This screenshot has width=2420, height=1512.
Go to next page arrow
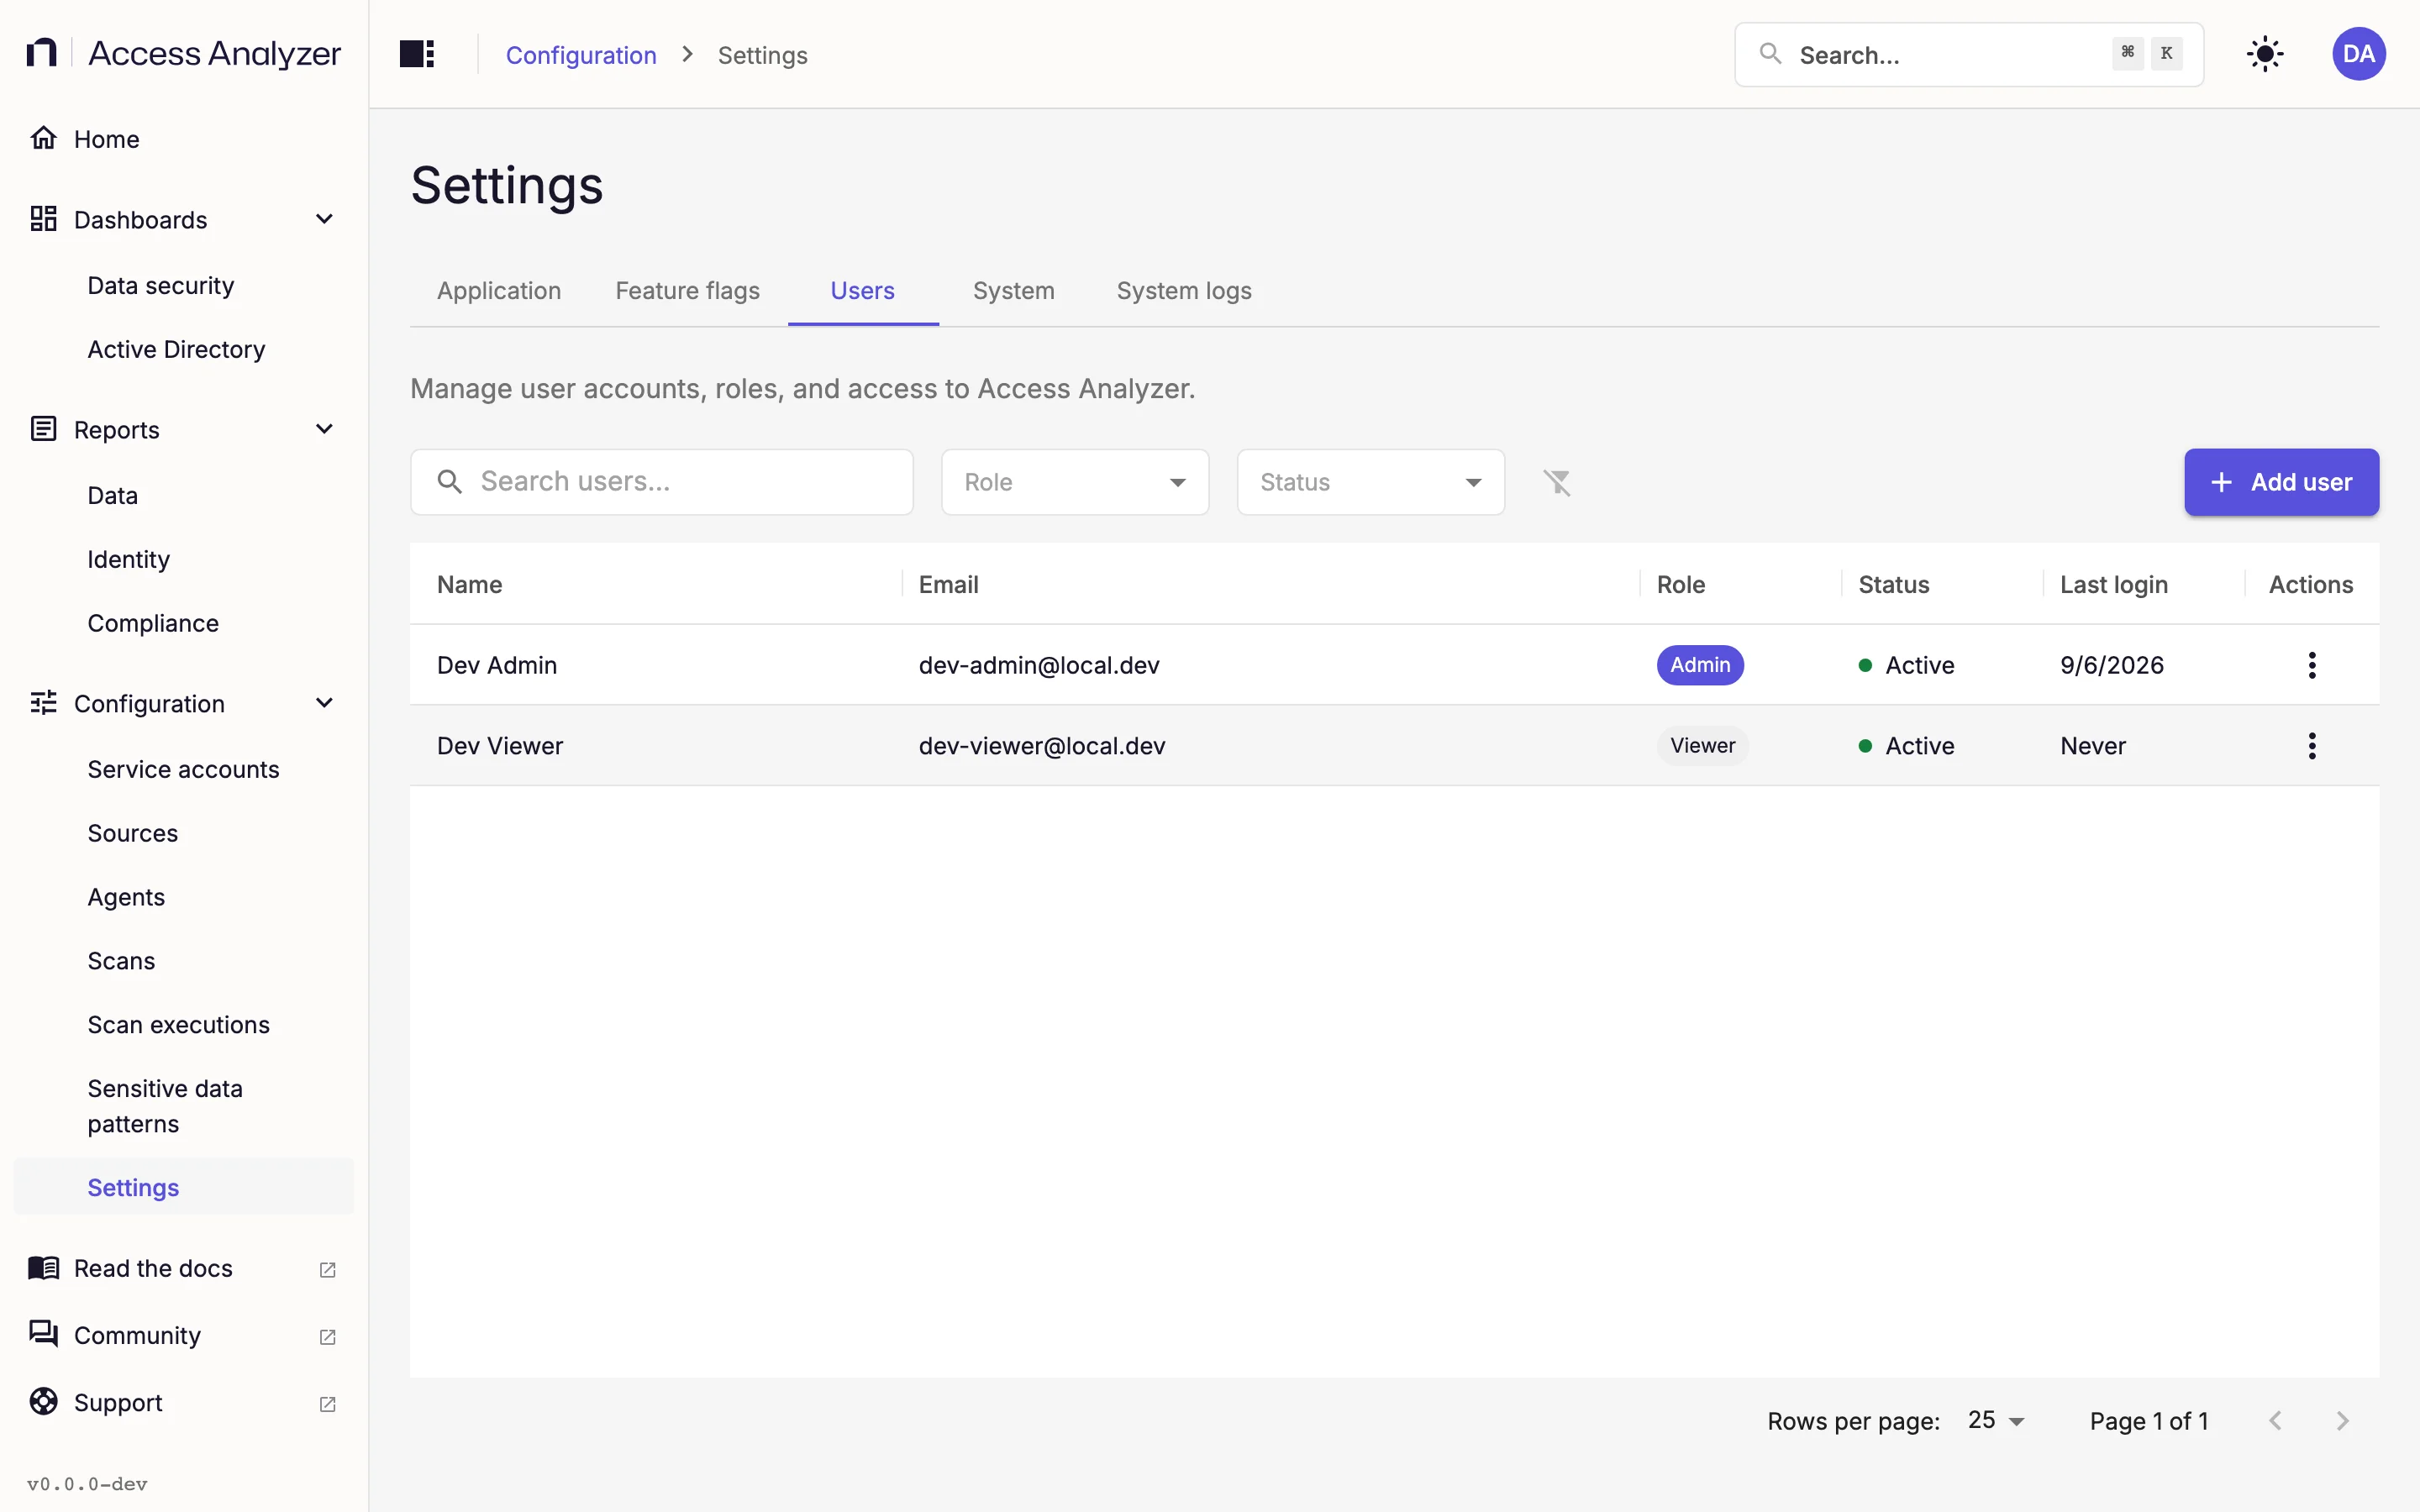2343,1421
